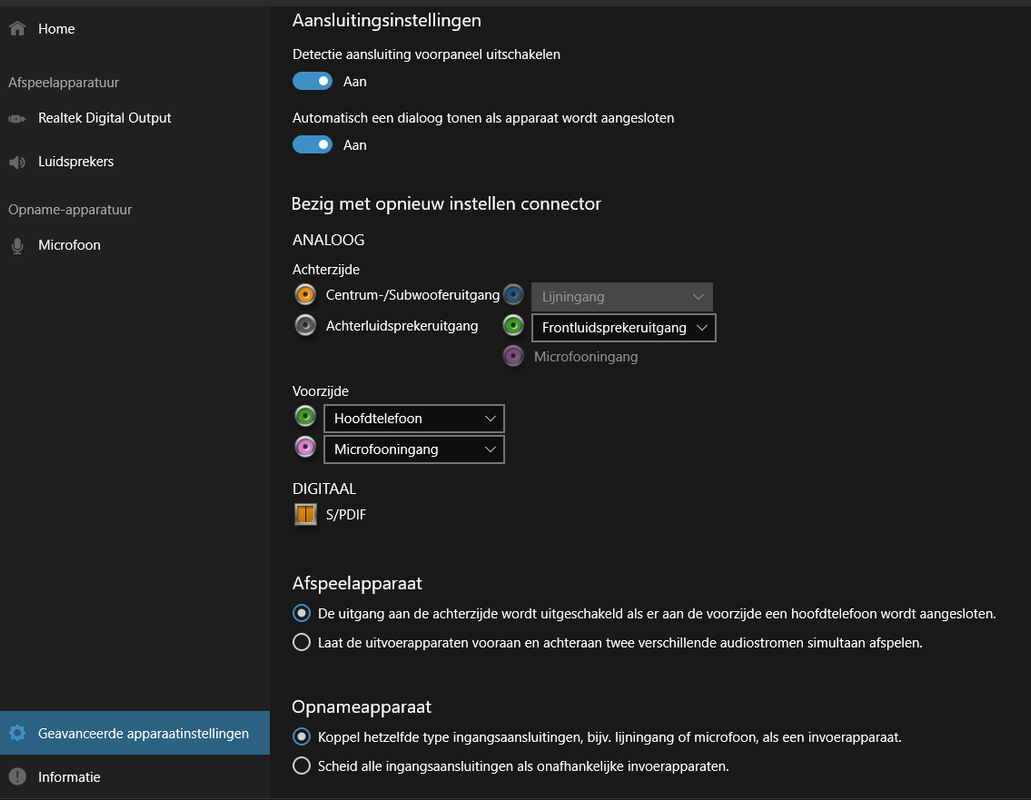This screenshot has width=1031, height=800.
Task: Click the gray Achterluidsprekeruitgang jack
Action: [x=305, y=325]
